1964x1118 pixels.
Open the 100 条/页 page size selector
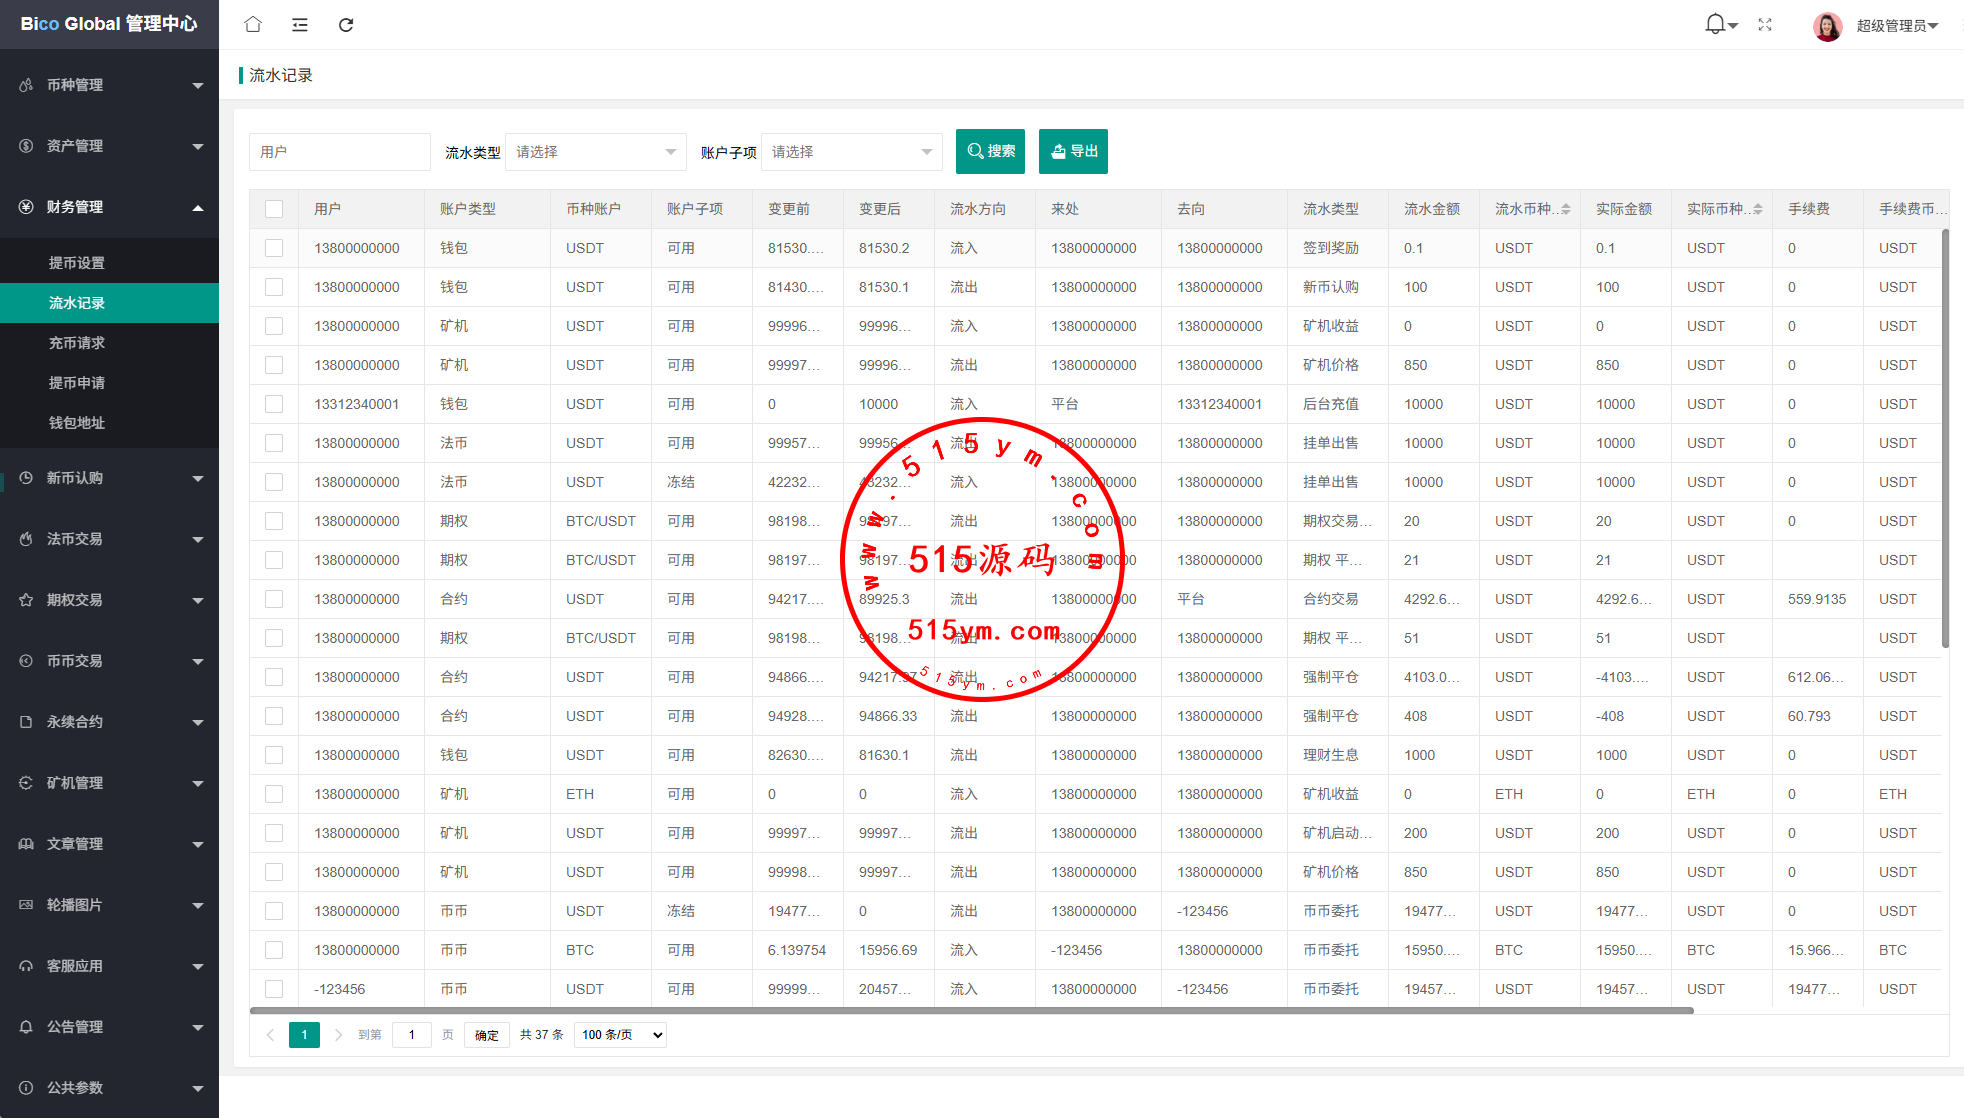621,1035
